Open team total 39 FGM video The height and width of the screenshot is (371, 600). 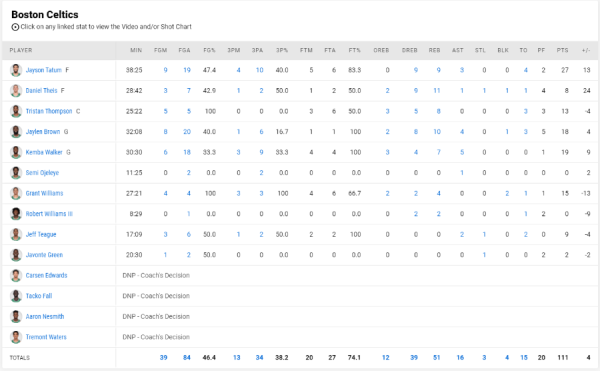pyautogui.click(x=163, y=358)
